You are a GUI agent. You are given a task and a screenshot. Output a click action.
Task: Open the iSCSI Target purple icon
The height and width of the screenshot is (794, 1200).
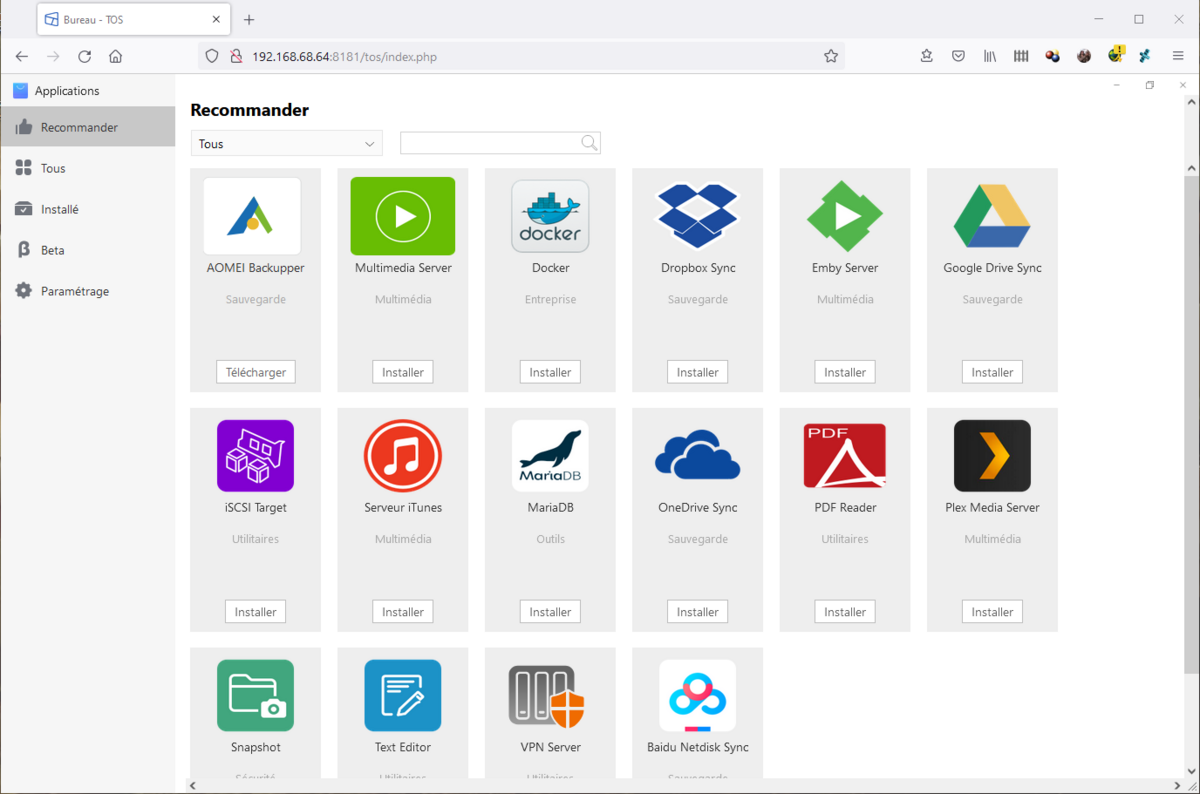click(255, 456)
